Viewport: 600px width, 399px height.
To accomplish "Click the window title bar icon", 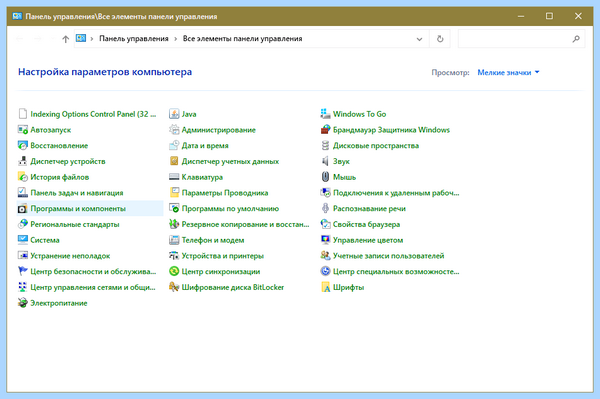I will pos(17,16).
